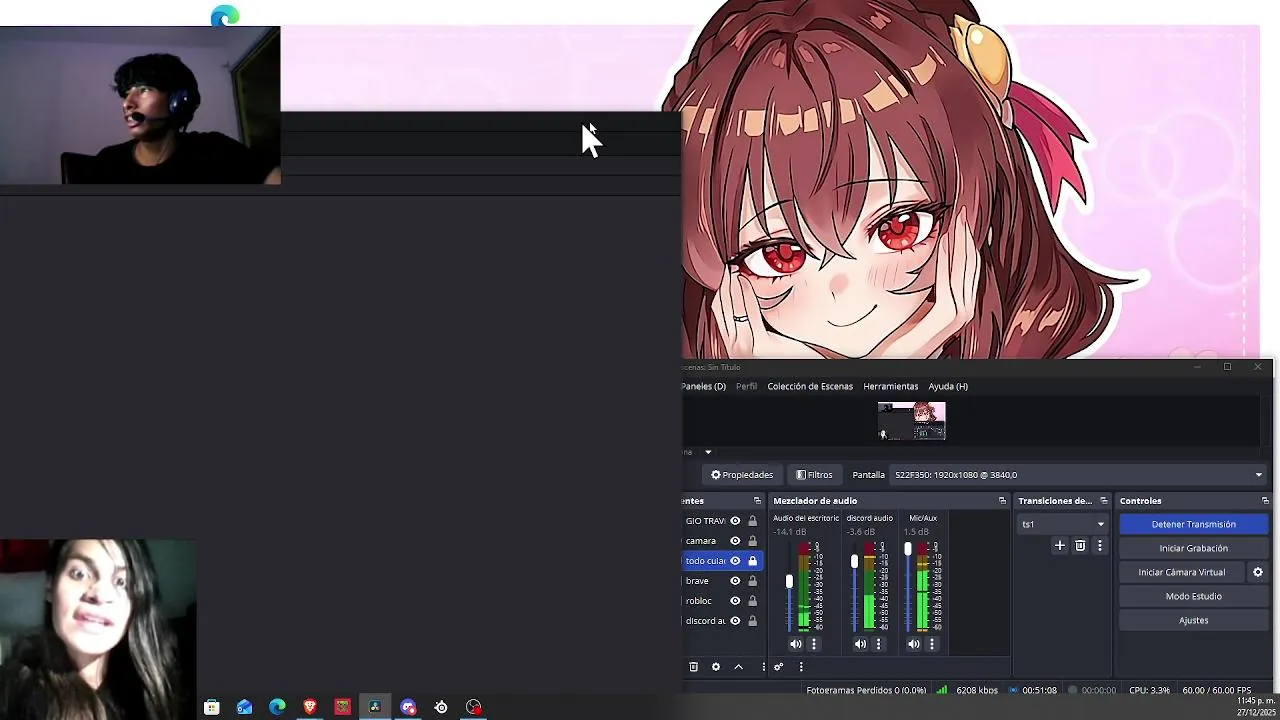Pop out the Controles dock
1280x720 pixels.
coord(1265,500)
